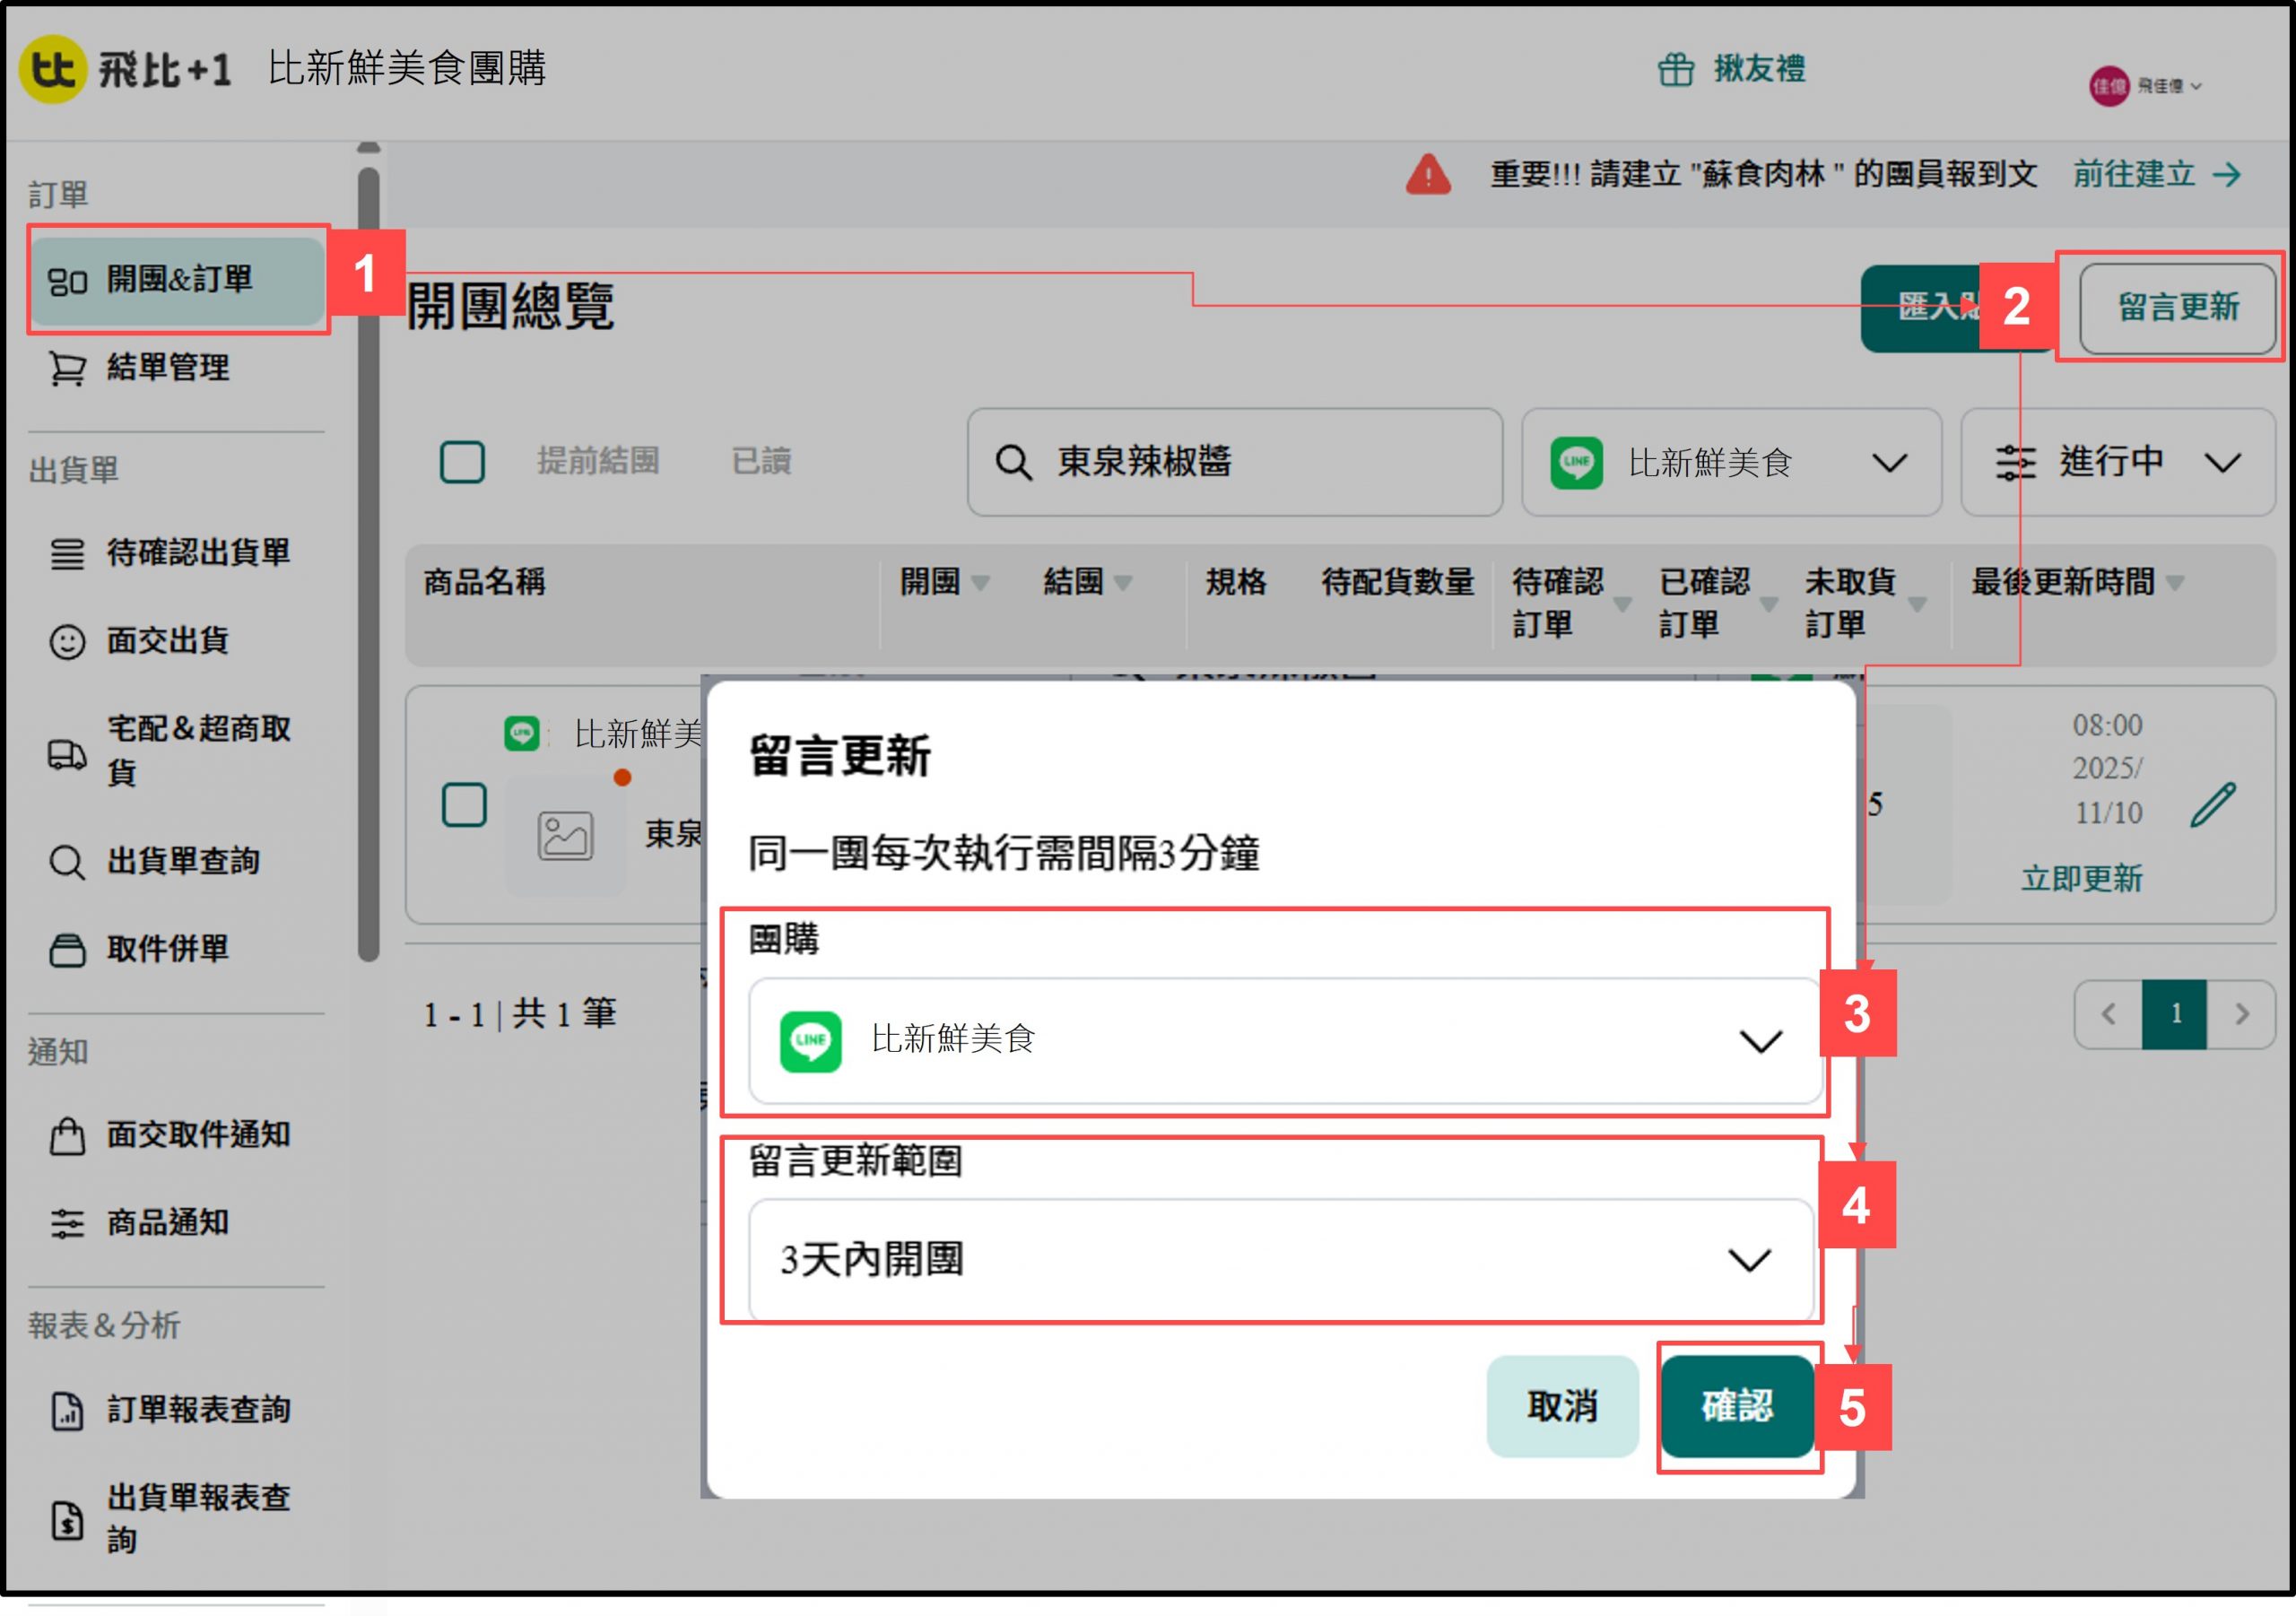Click the magnifier icon in the search box

[1012, 463]
